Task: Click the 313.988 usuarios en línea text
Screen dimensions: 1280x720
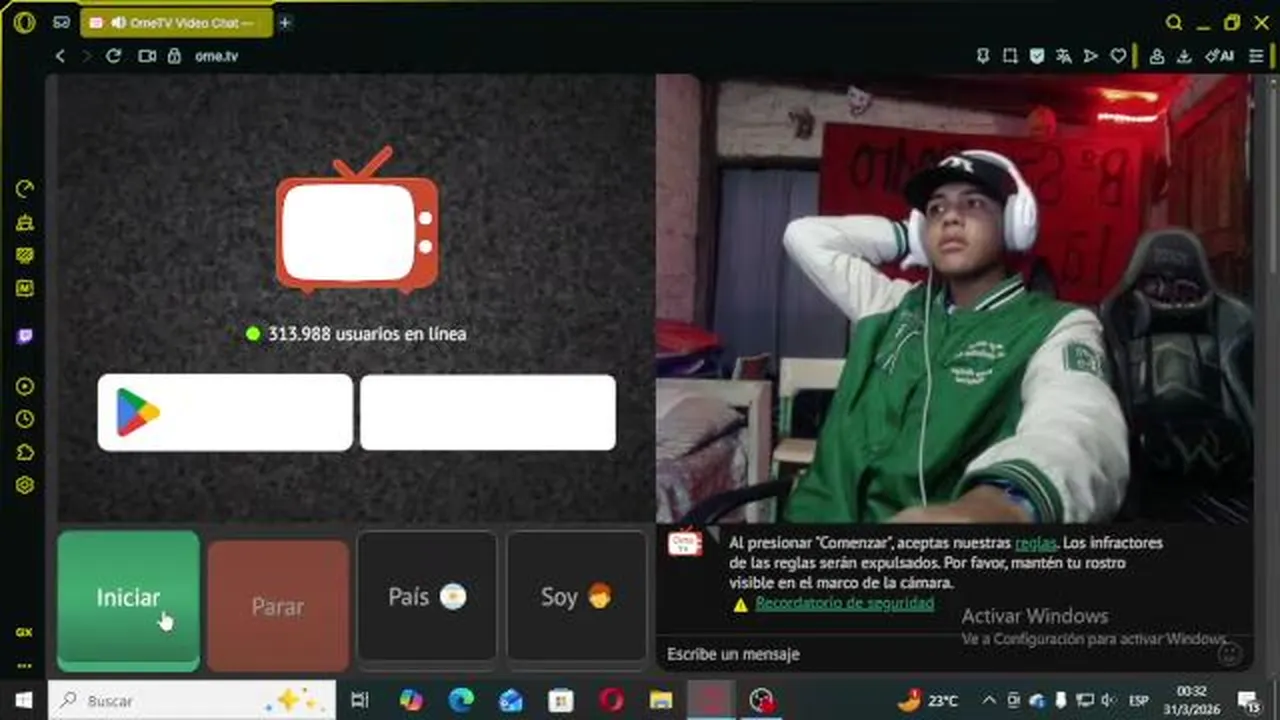Action: coord(367,334)
